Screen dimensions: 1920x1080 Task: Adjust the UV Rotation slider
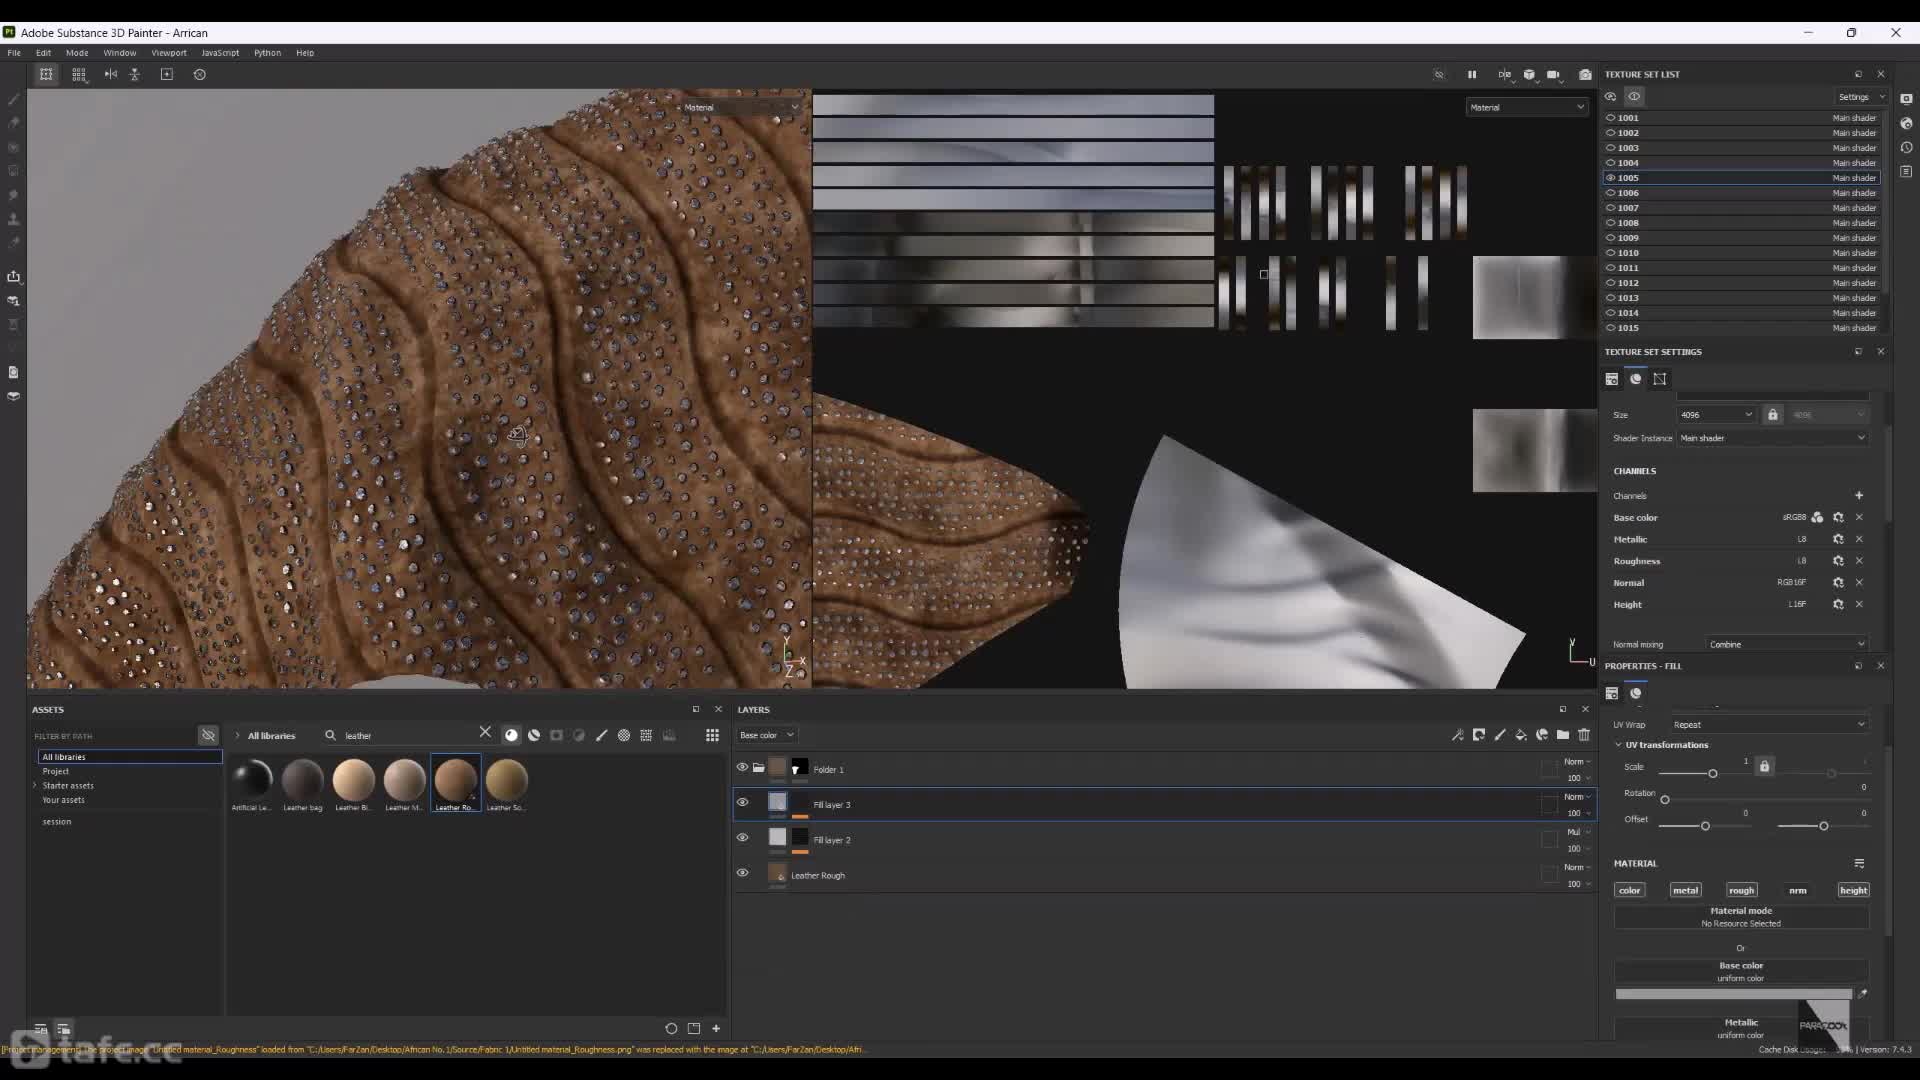pos(1665,799)
